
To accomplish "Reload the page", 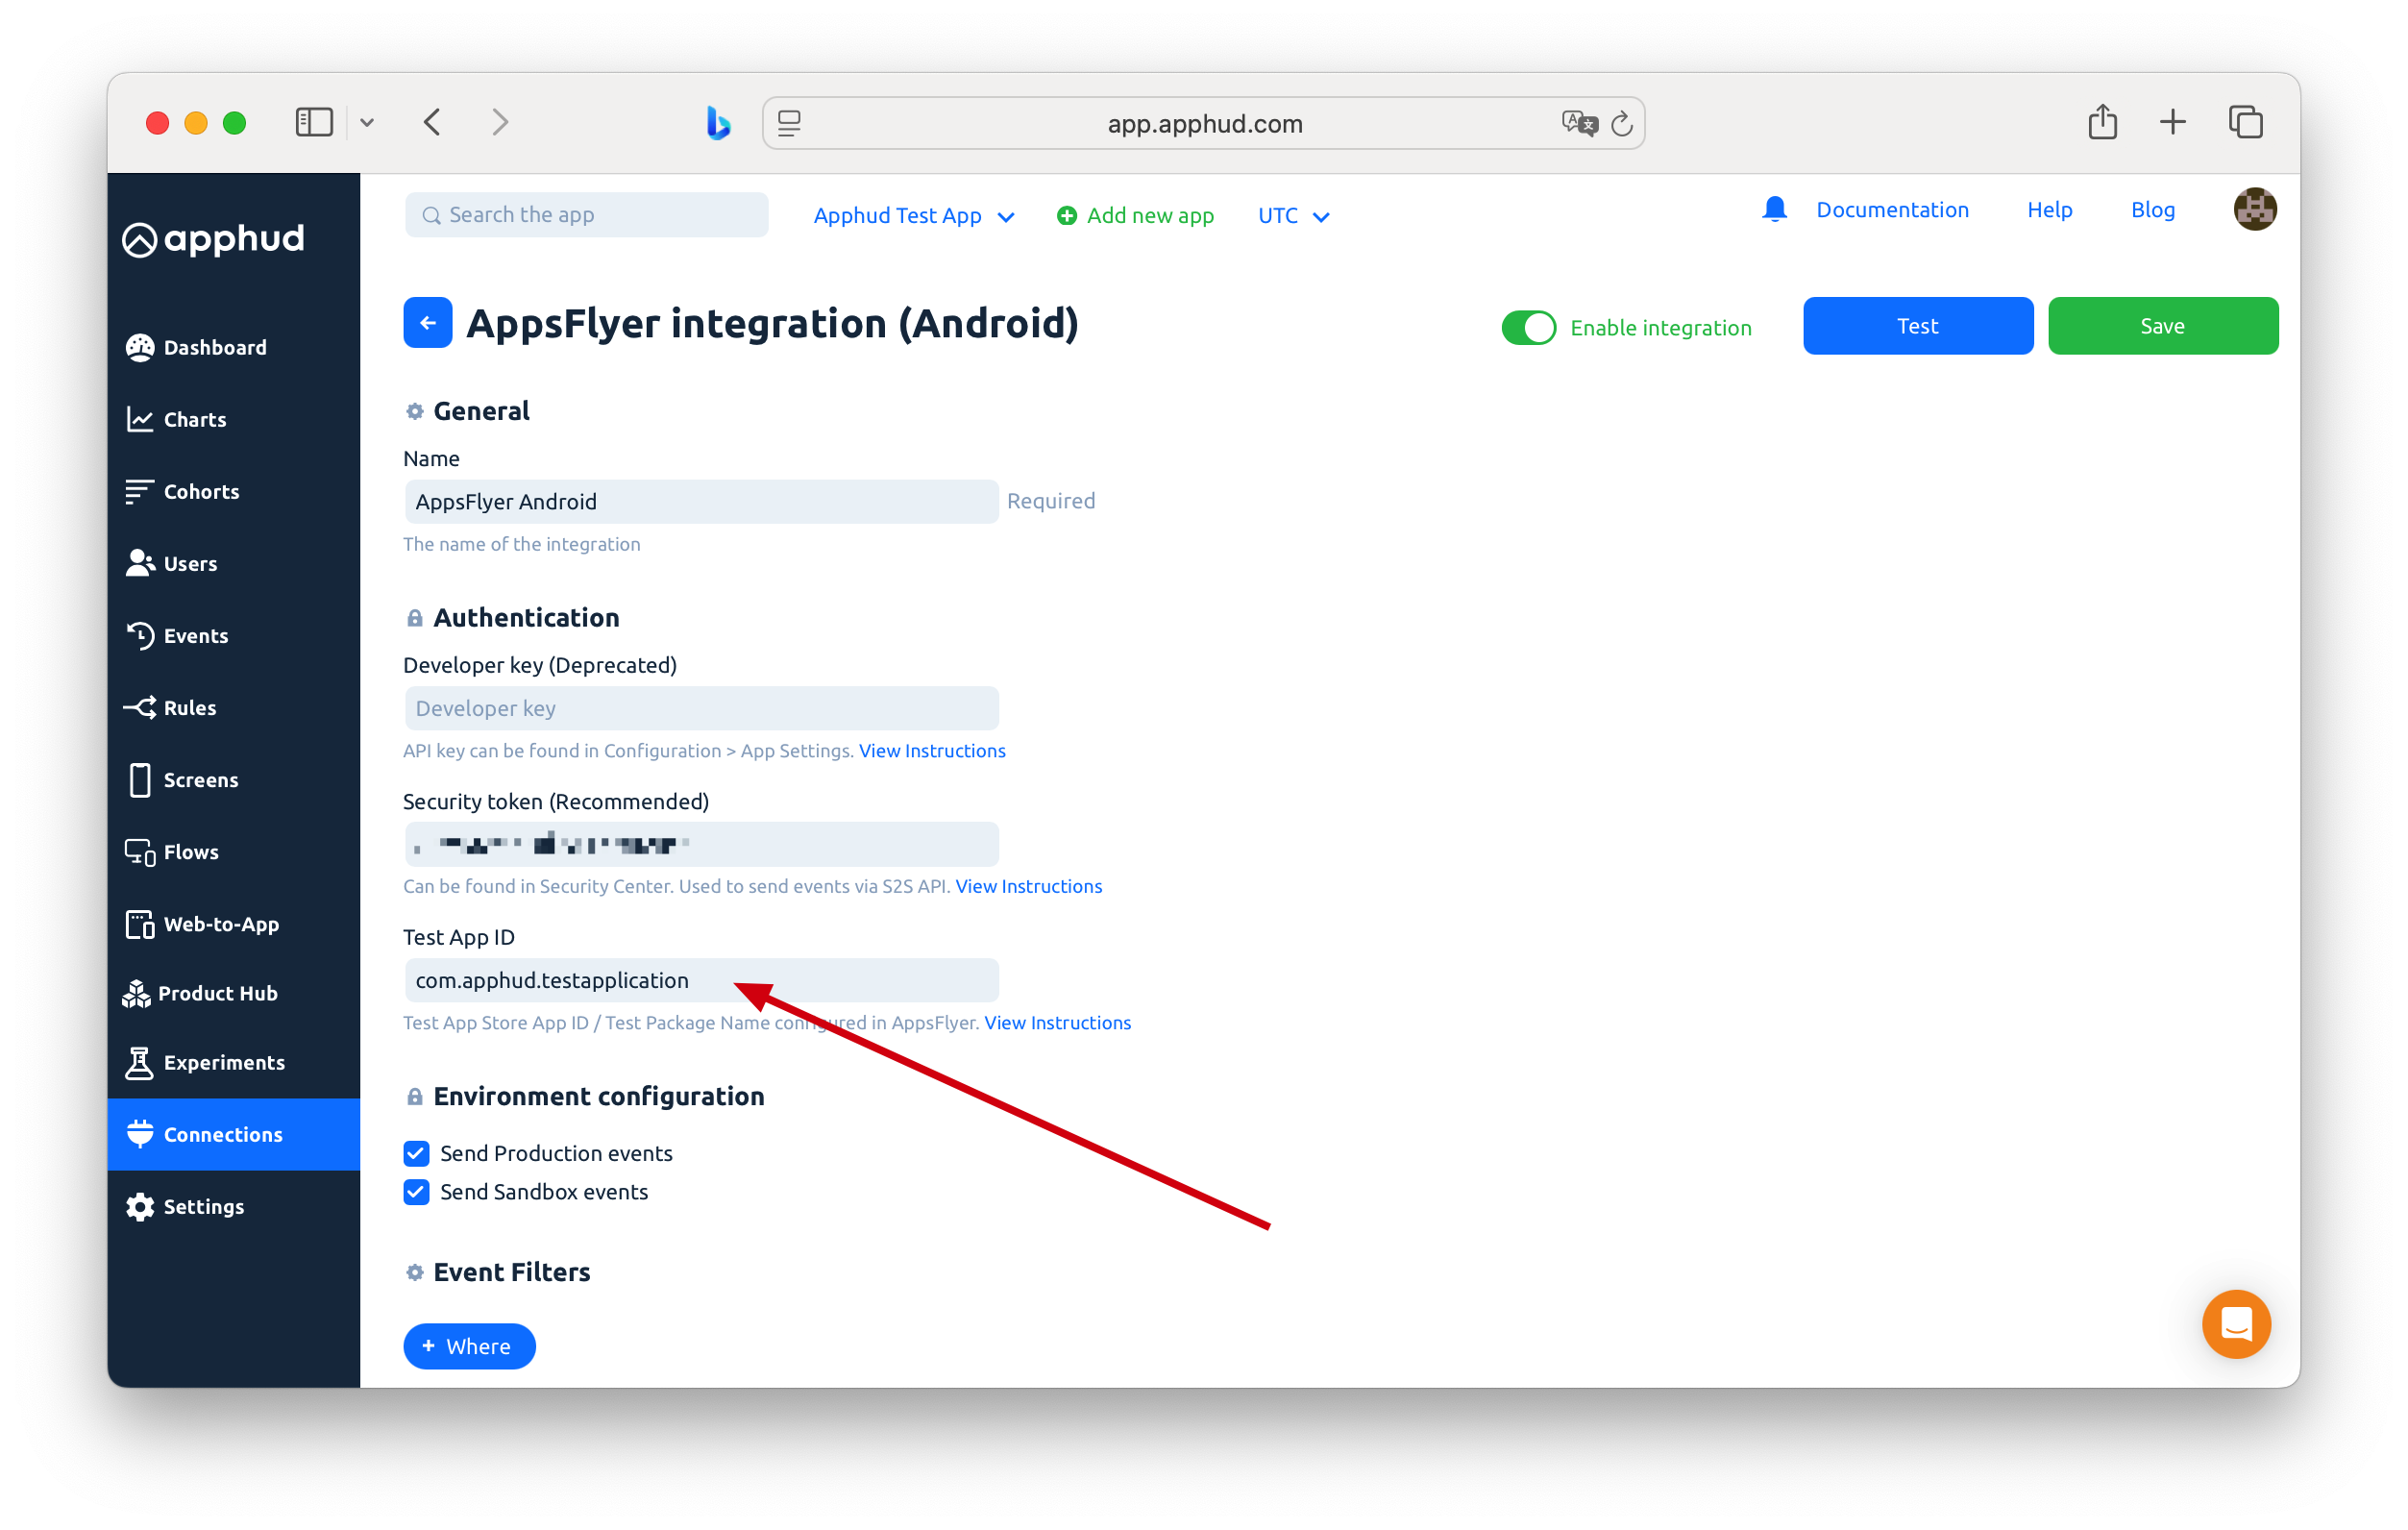I will [x=1622, y=123].
